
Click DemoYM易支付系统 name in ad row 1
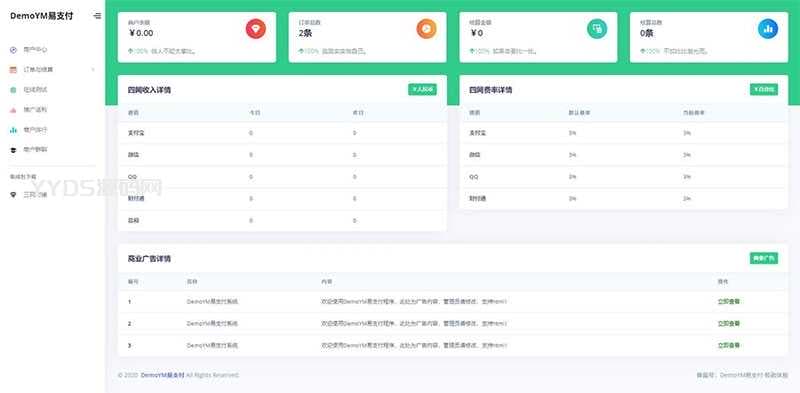click(x=212, y=302)
